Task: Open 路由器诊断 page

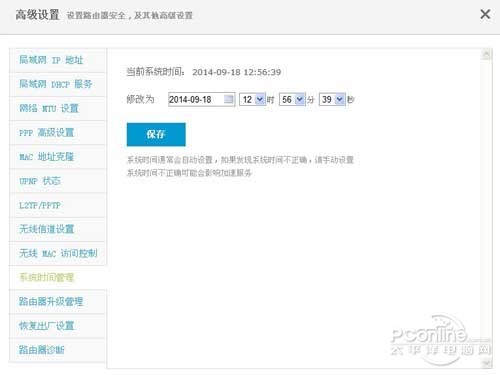Action: 58,350
